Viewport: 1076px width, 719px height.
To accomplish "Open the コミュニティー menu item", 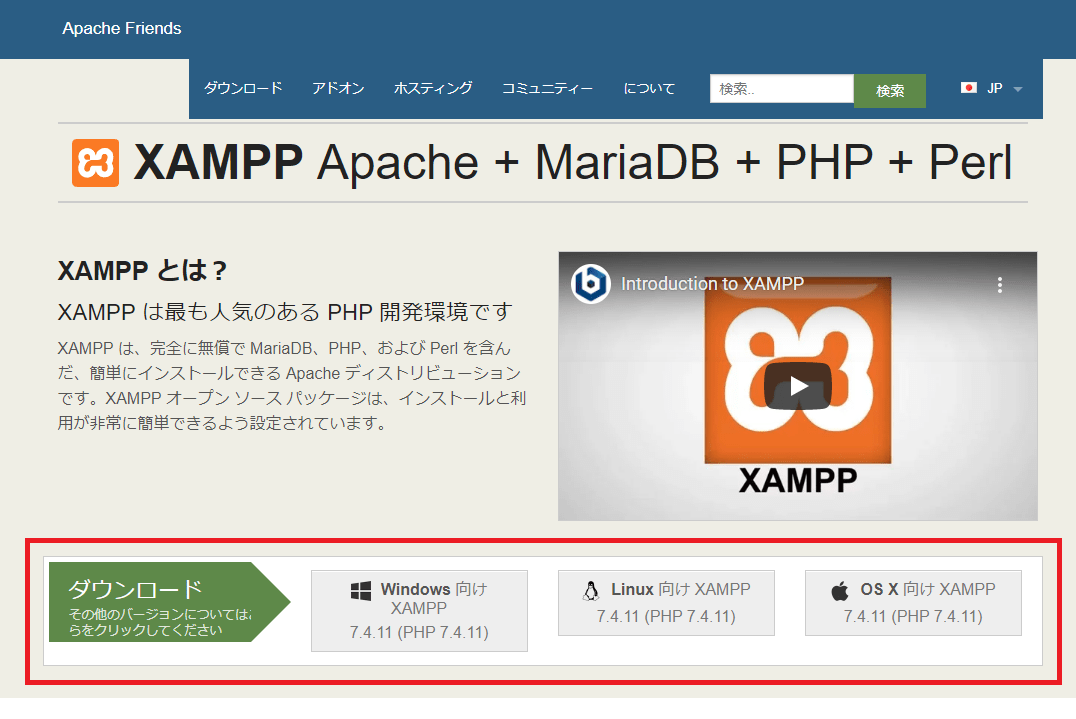I will click(547, 88).
